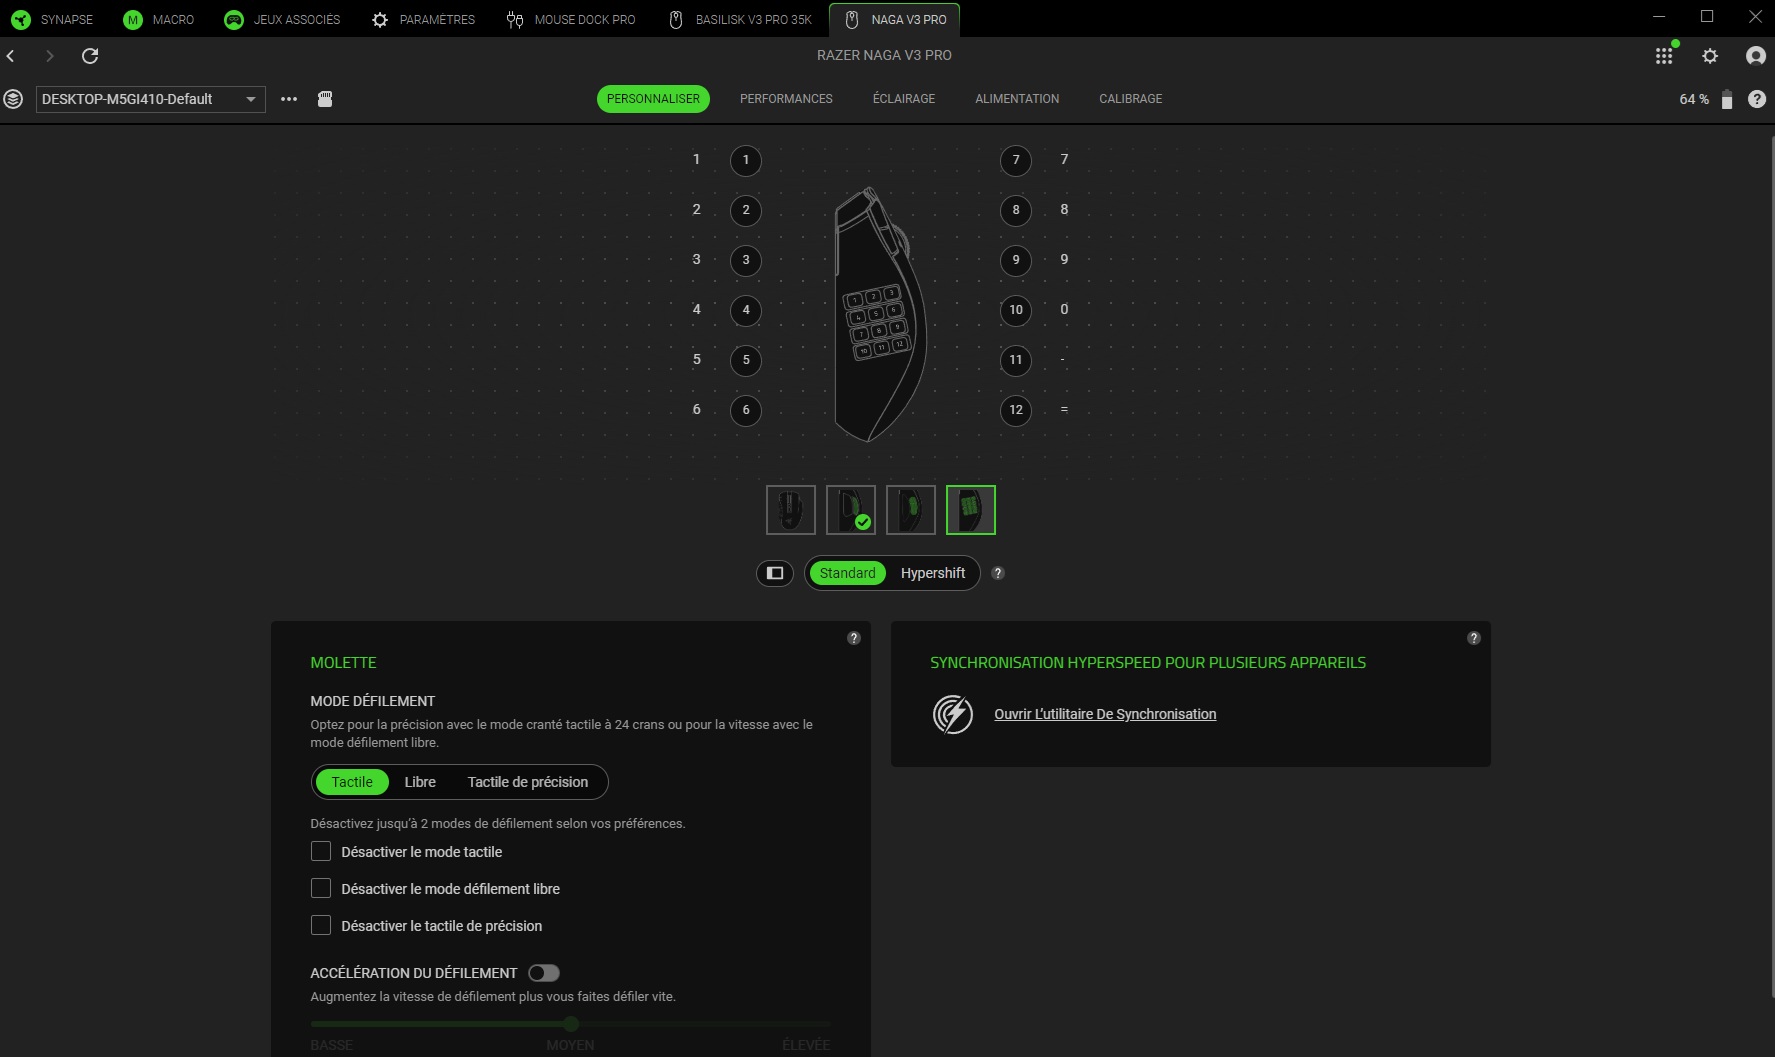1775x1057 pixels.
Task: Open the Razer apps grid icon
Action: pyautogui.click(x=1664, y=56)
